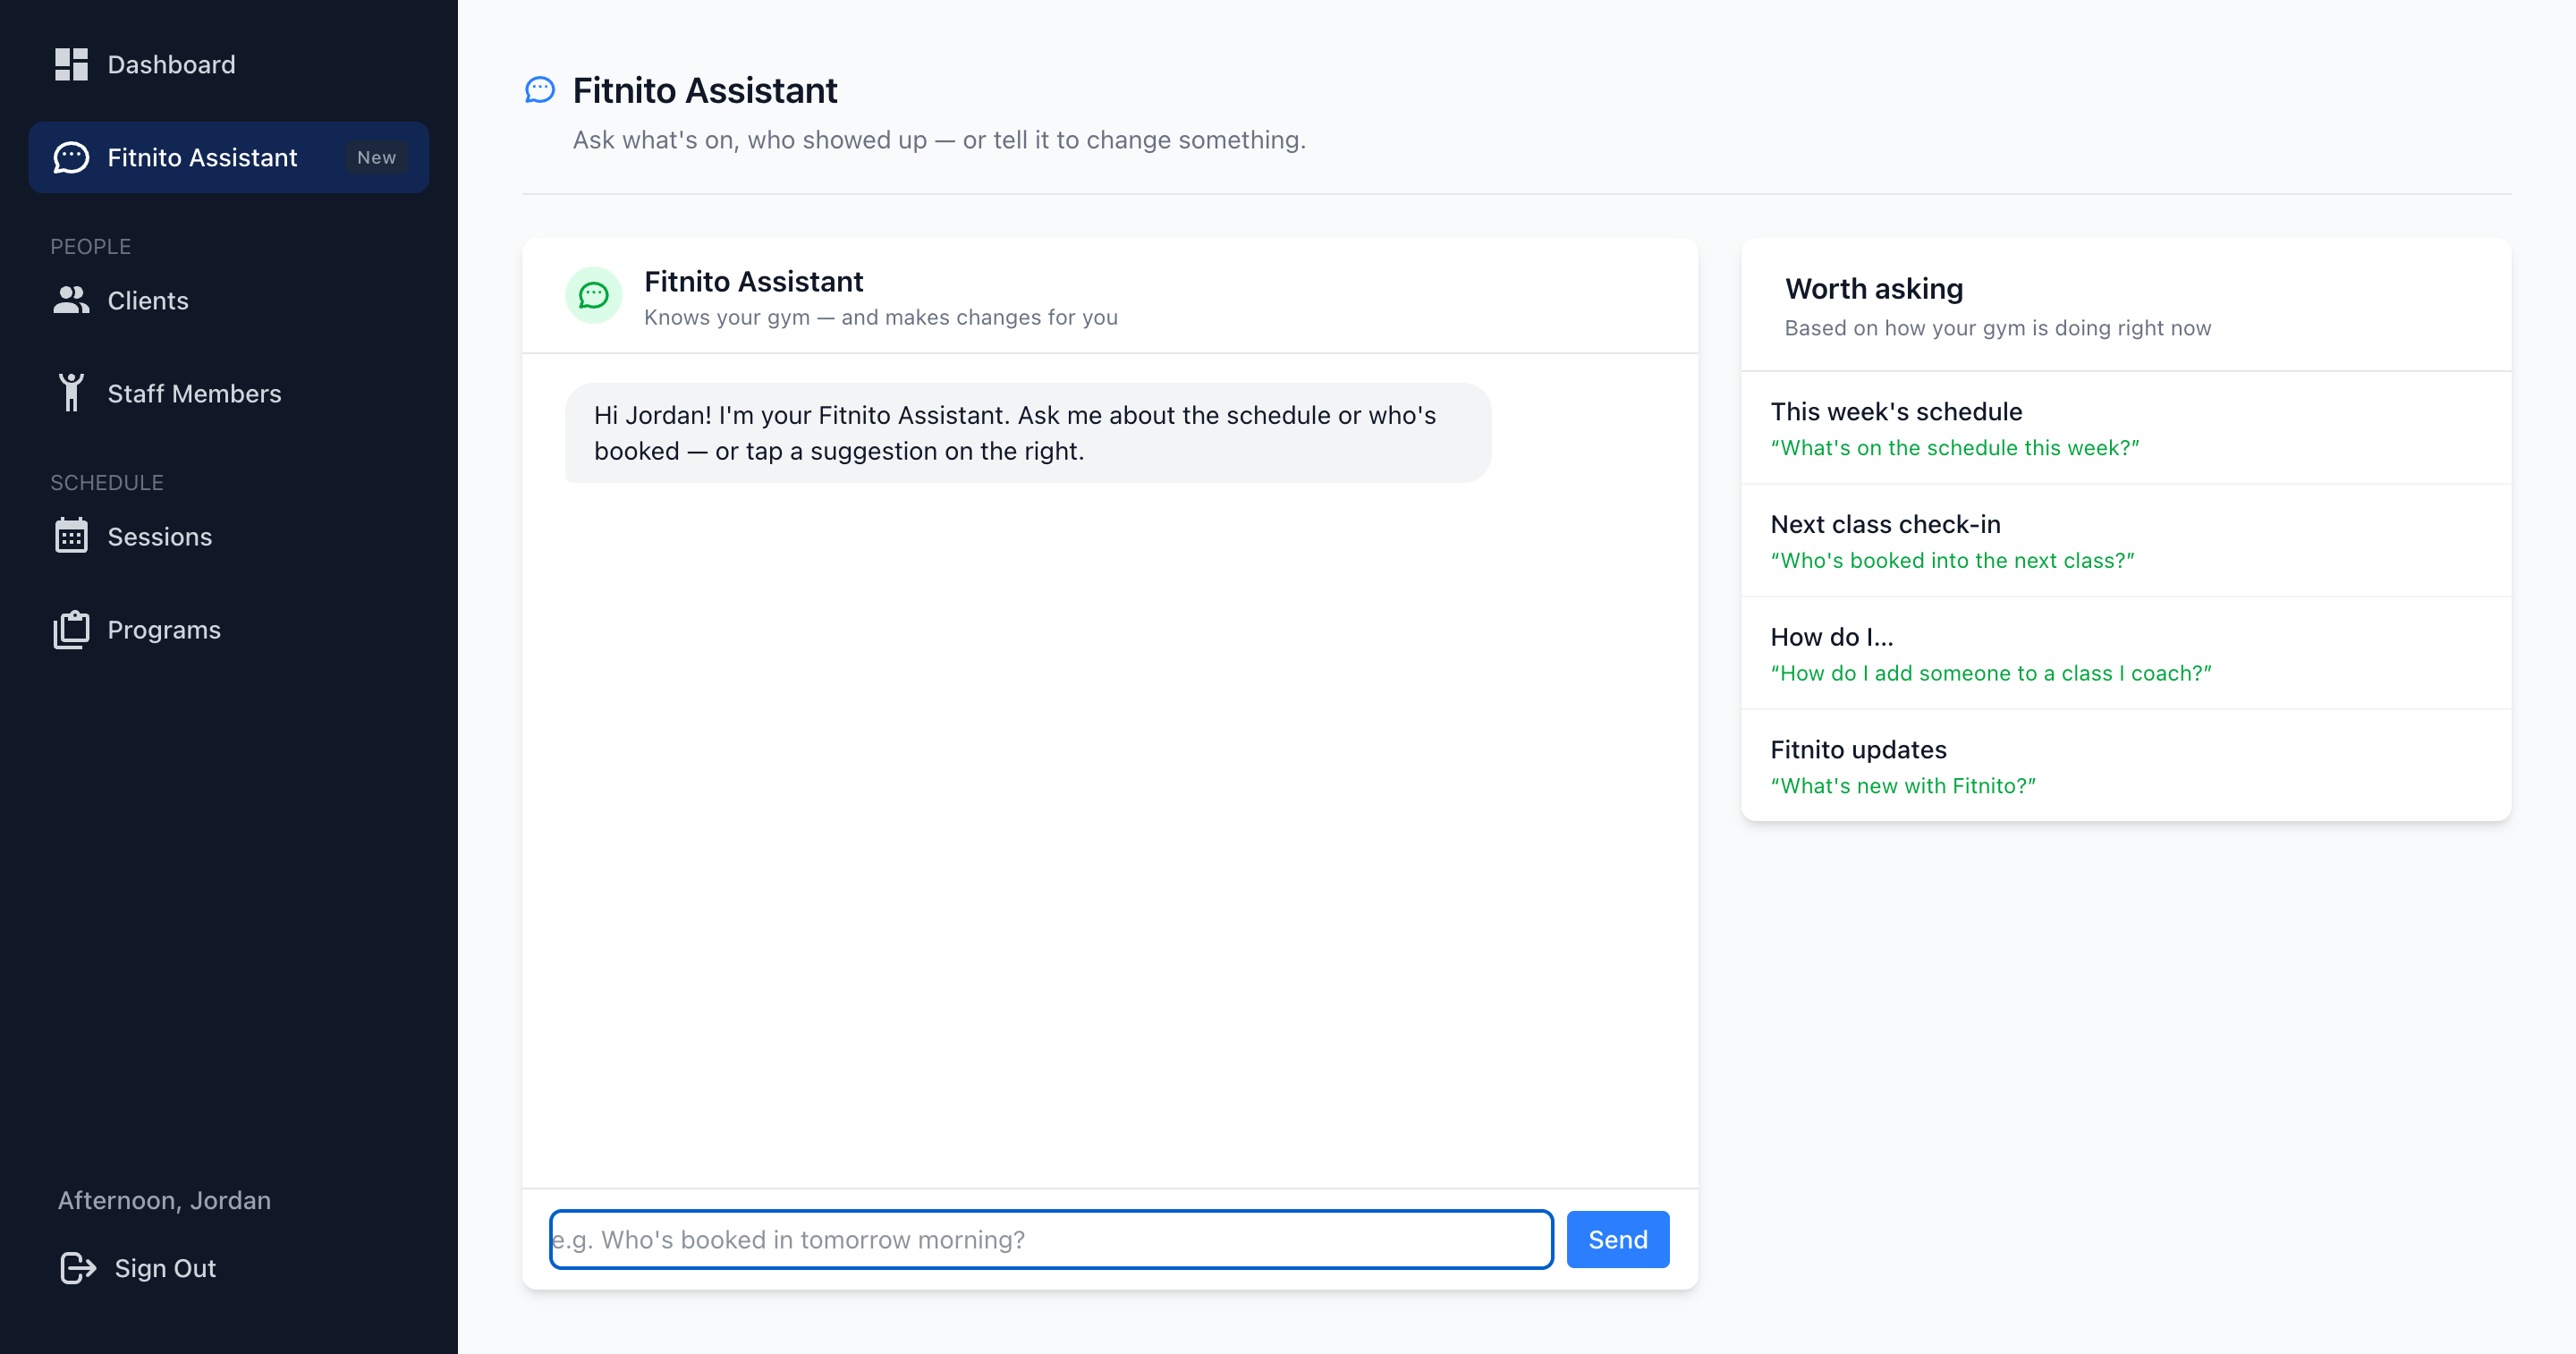Viewport: 2576px width, 1354px height.
Task: Open Staff Members section
Action: click(x=229, y=394)
